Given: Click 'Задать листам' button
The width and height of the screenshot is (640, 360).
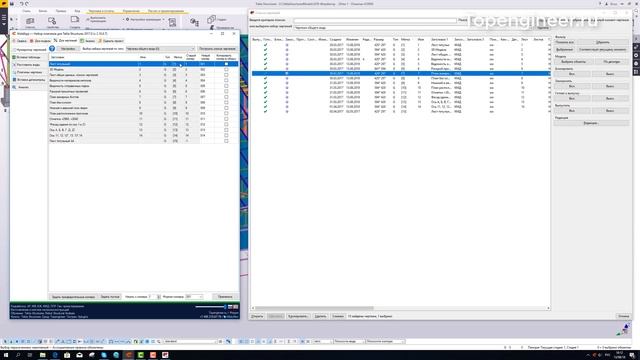Looking at the screenshot, I should pos(110,297).
